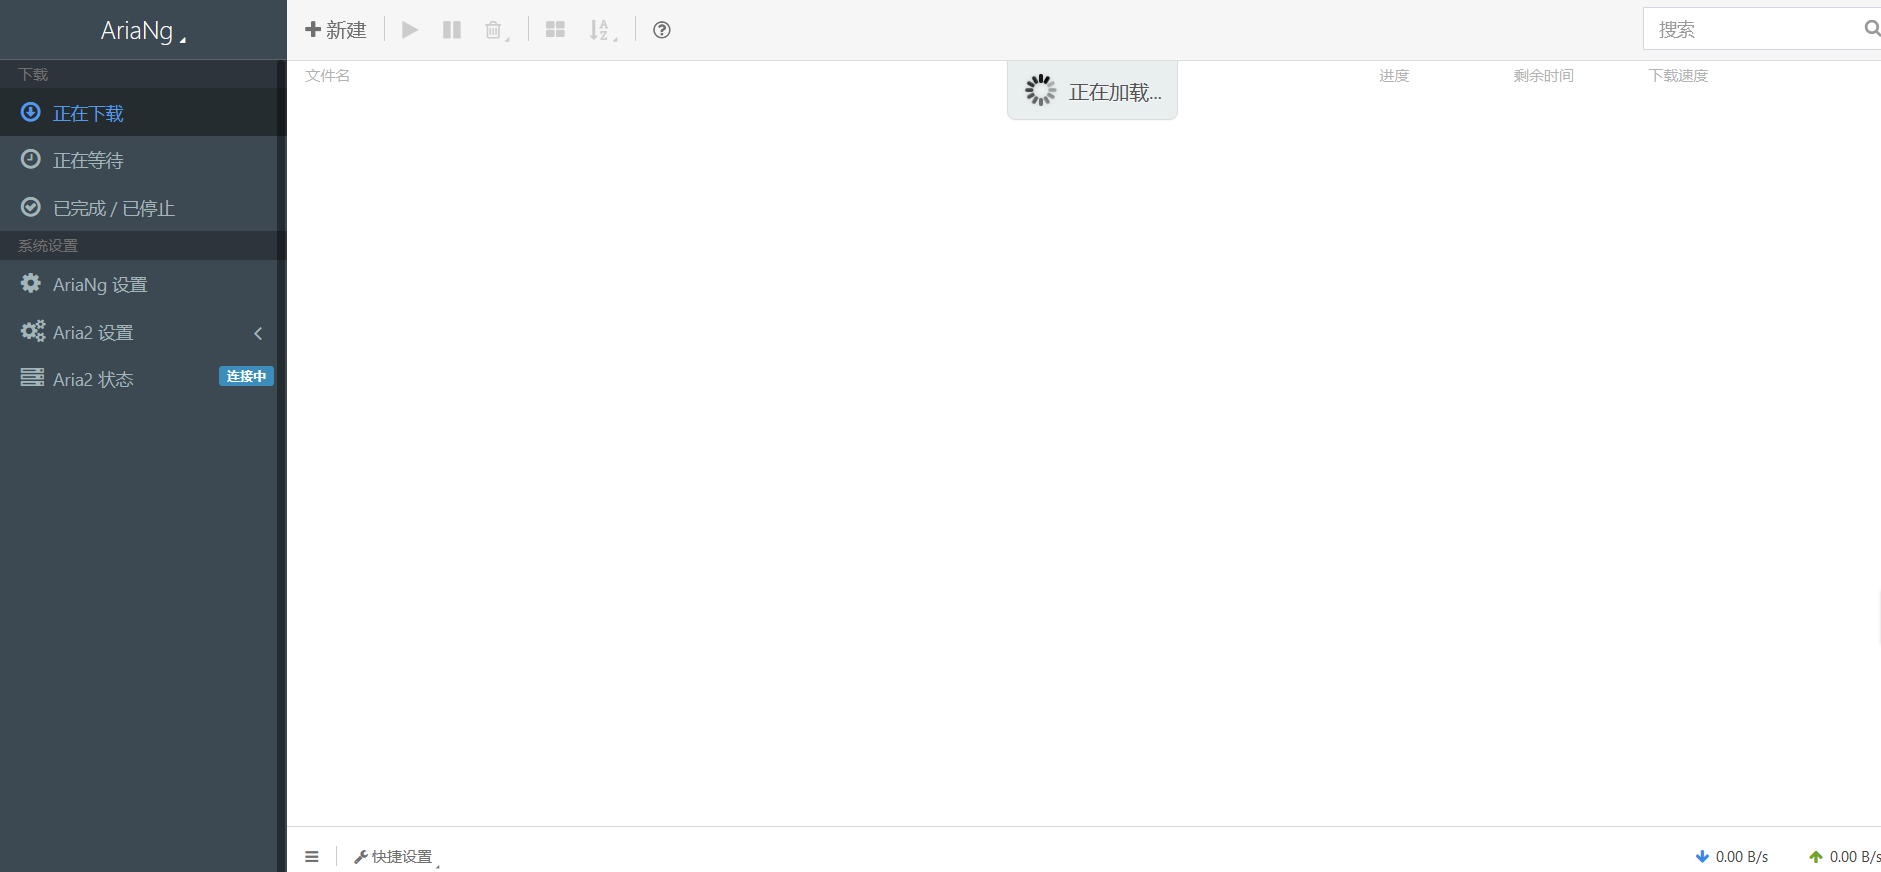Open AriaNg 设置 page
1881x872 pixels.
tap(100, 285)
